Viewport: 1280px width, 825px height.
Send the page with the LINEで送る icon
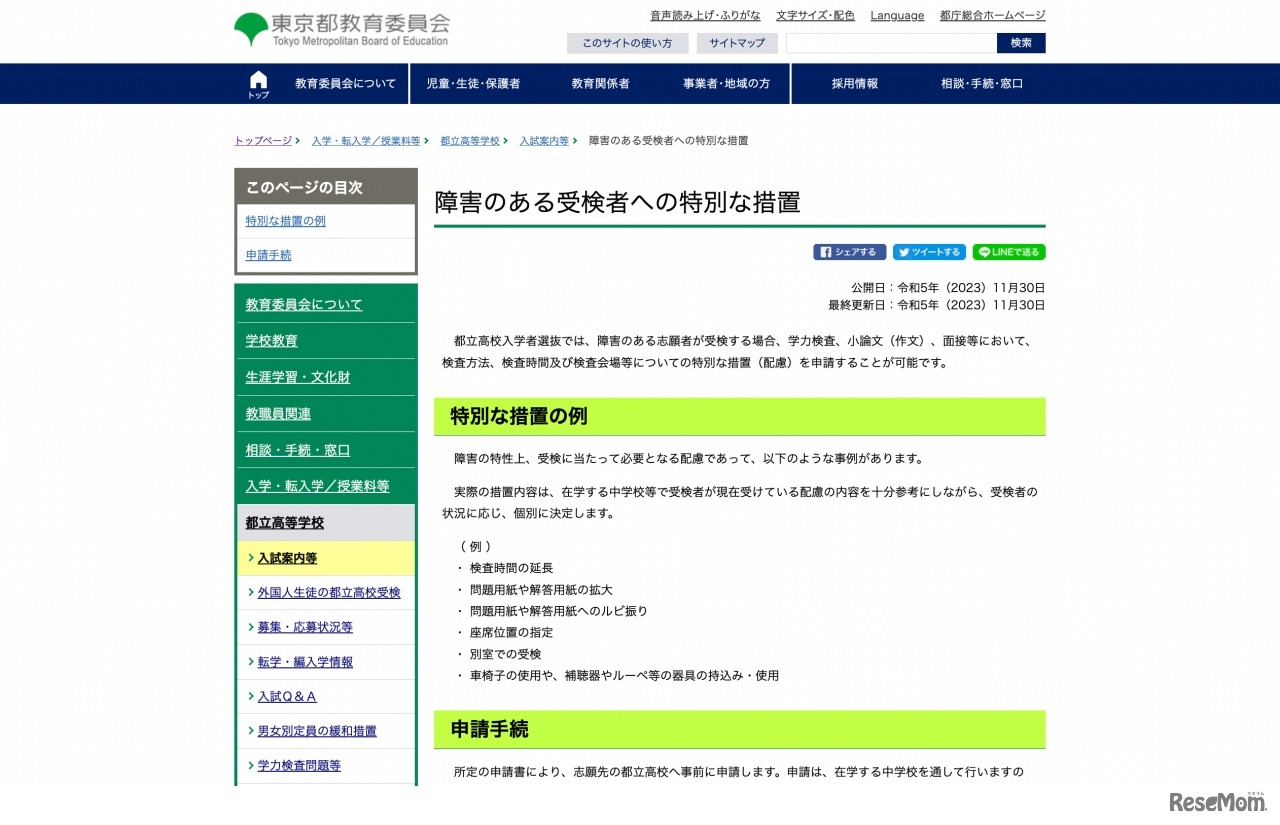(x=1008, y=251)
